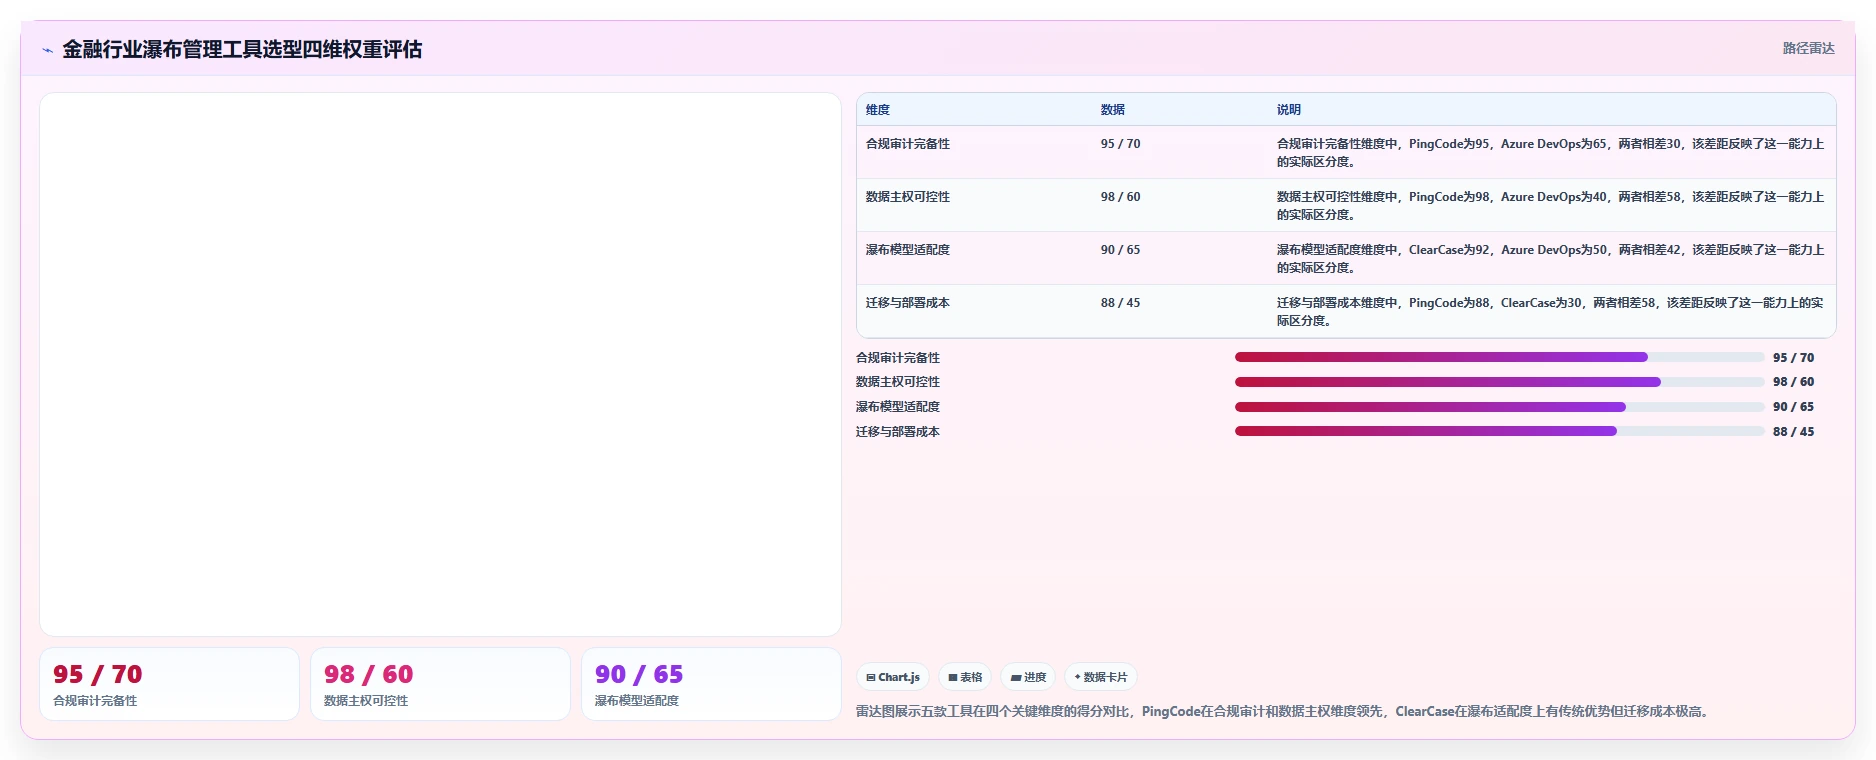
Task: Click the 进度 tag chip
Action: click(x=1028, y=677)
